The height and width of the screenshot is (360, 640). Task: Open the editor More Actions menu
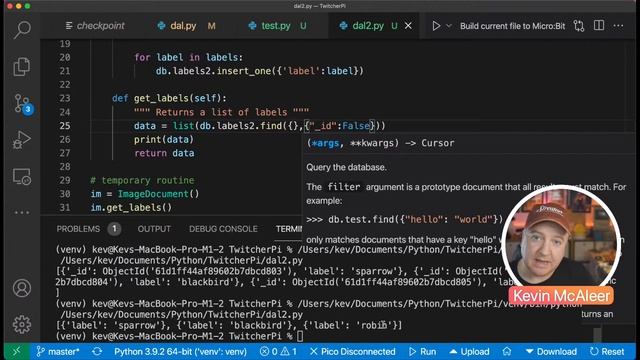pyautogui.click(x=618, y=26)
